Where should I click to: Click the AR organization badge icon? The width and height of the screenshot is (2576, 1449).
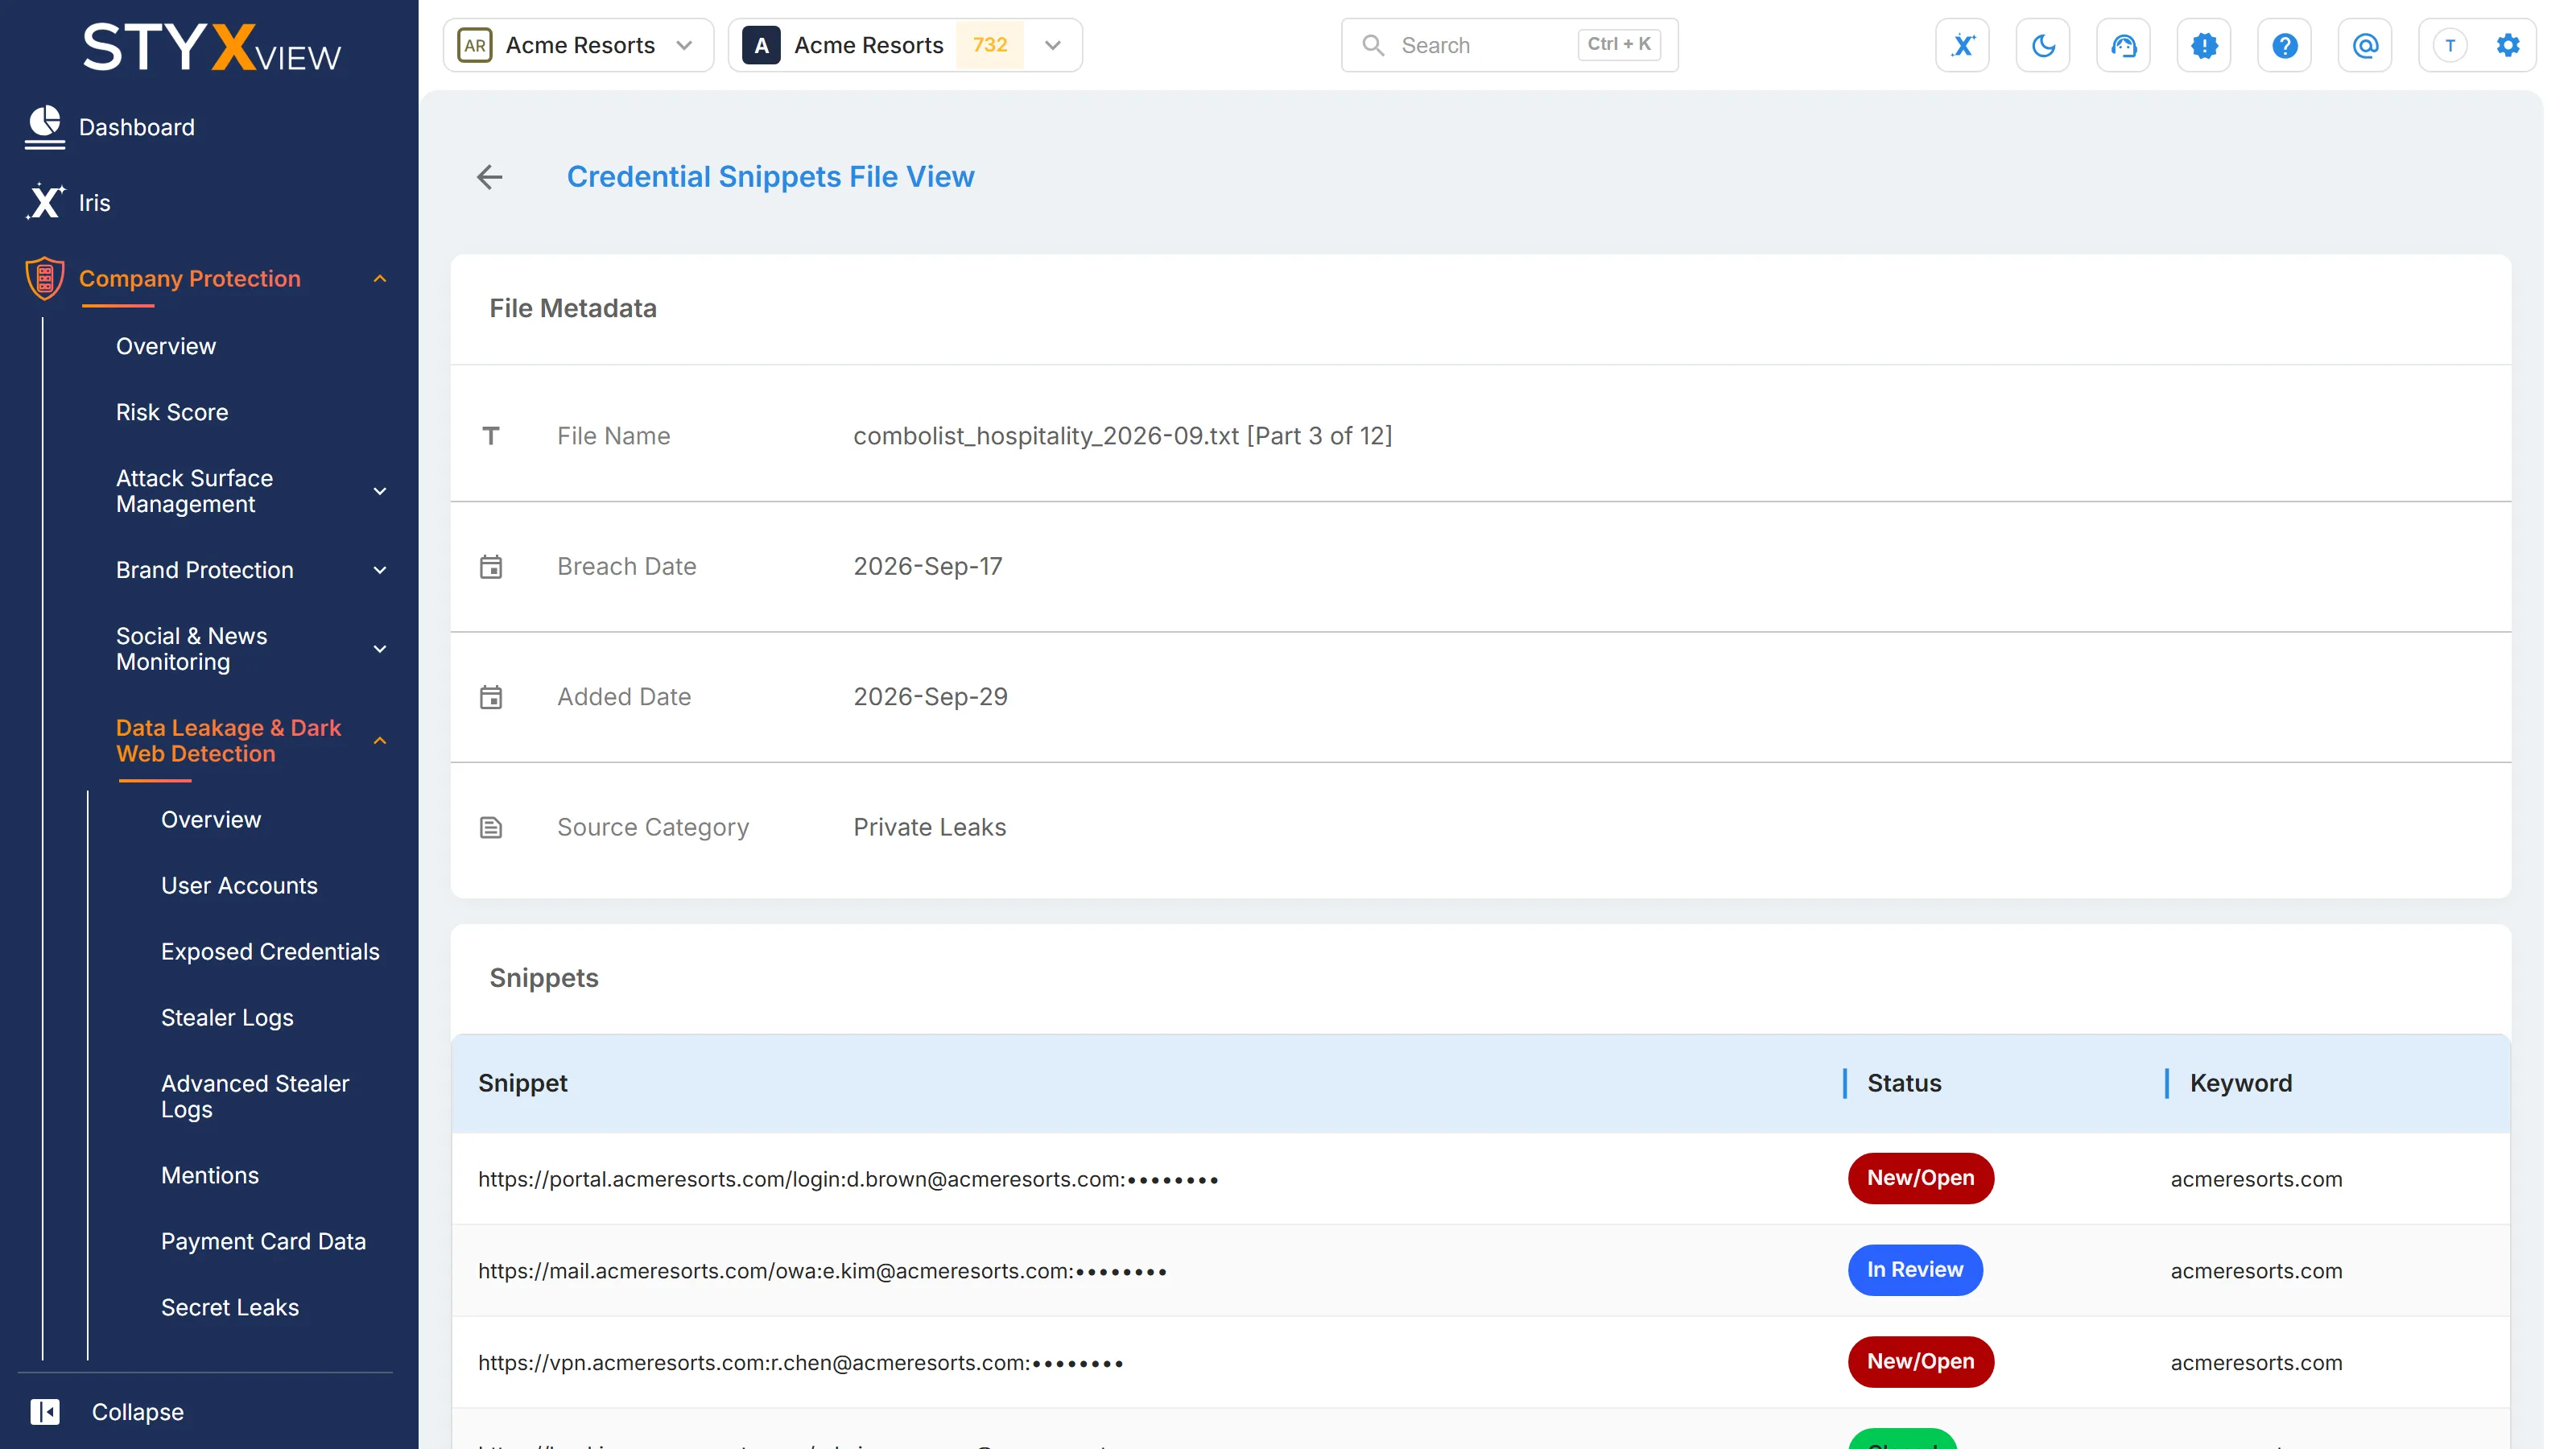475,45
